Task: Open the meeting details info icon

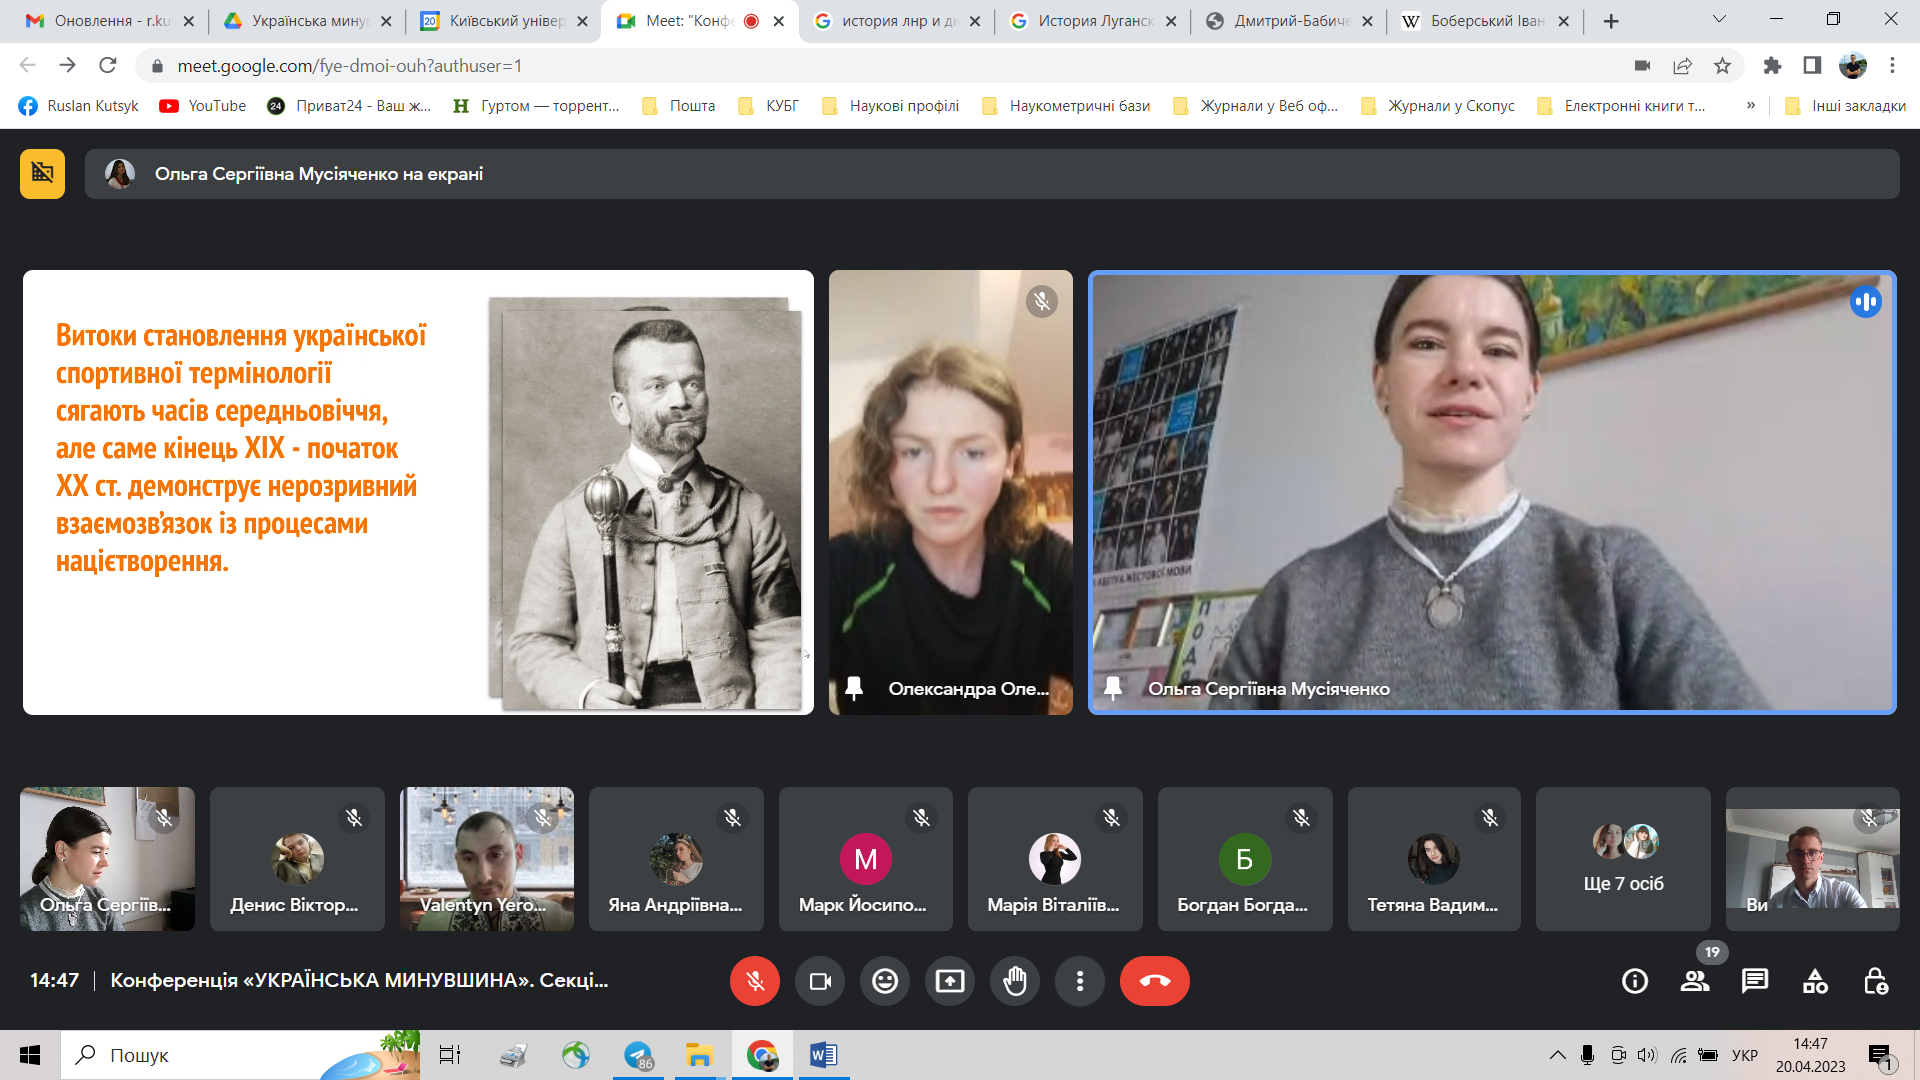Action: [1635, 981]
